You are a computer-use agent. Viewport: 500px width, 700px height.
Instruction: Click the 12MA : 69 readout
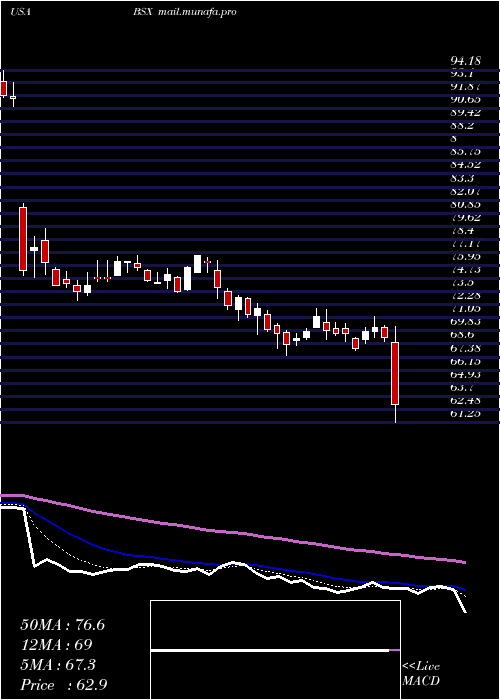pos(56,645)
